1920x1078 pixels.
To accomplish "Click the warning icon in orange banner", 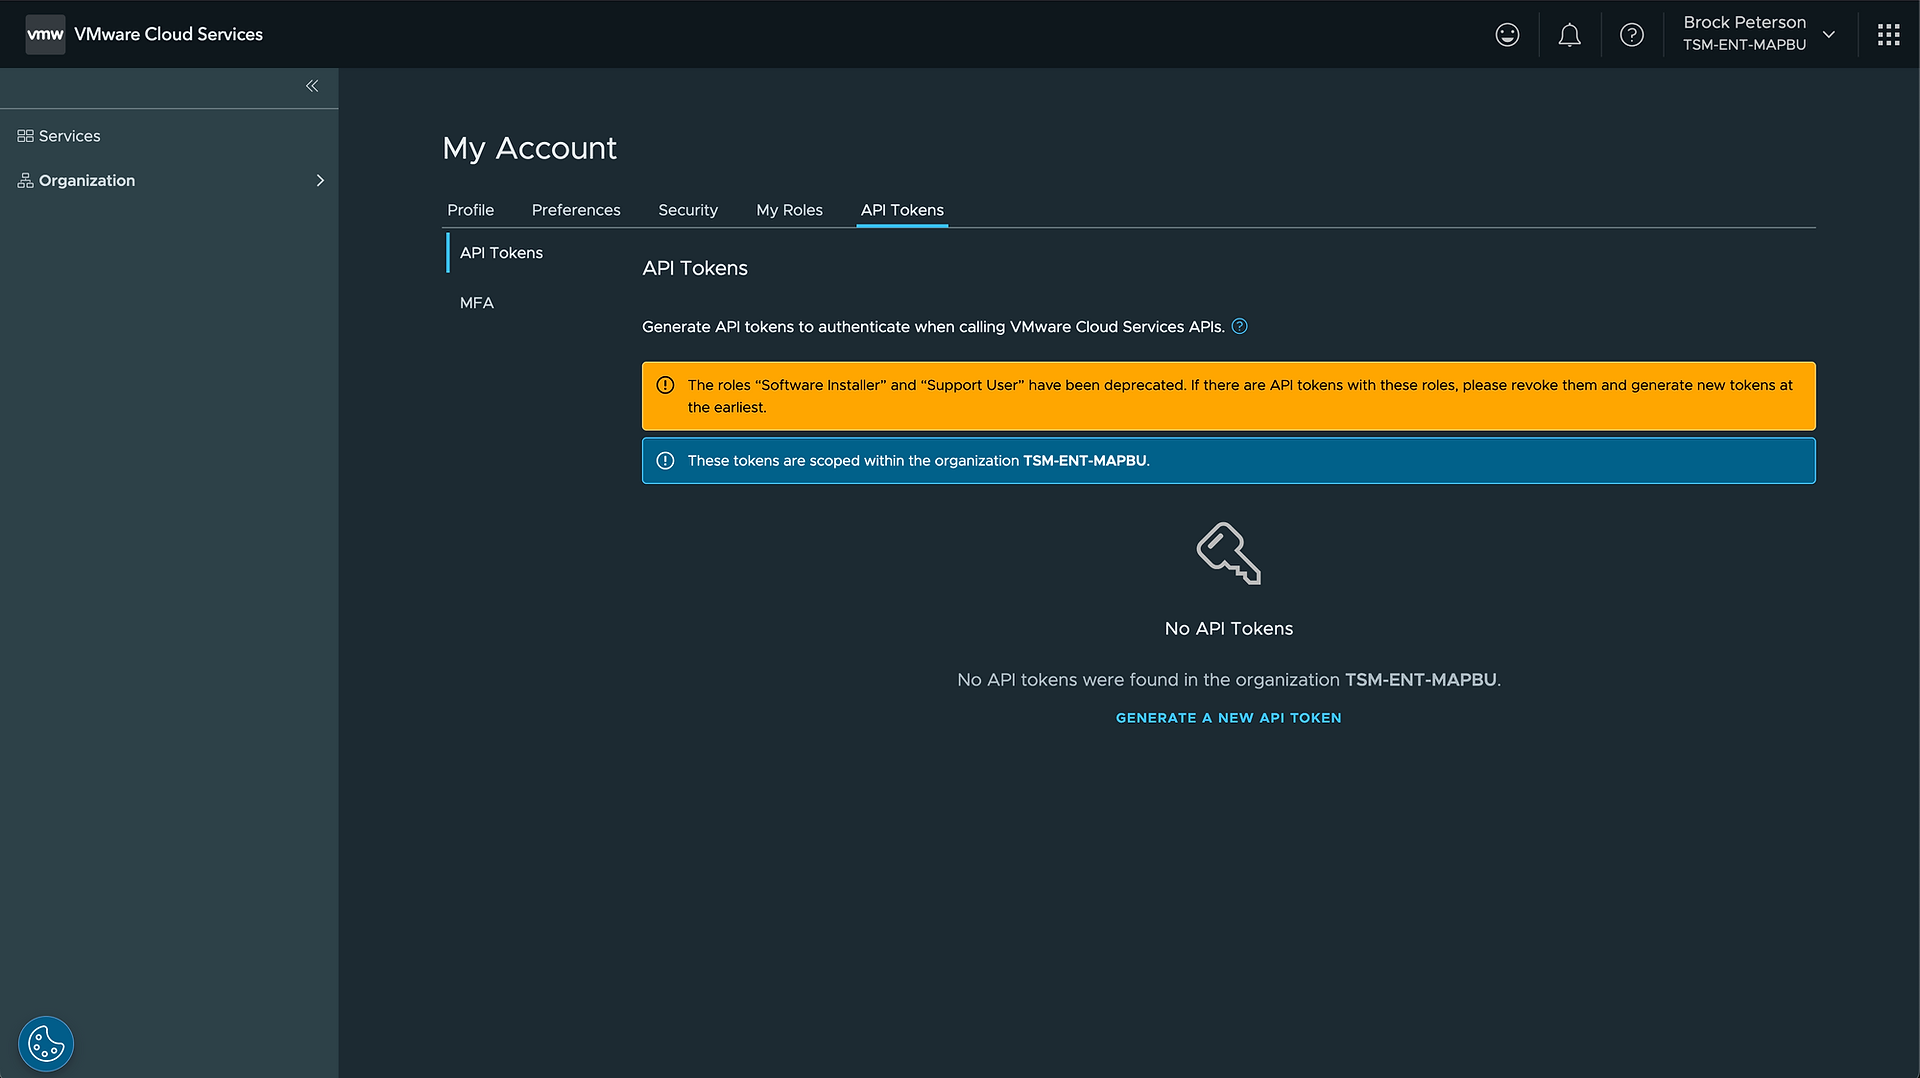I will [x=665, y=385].
